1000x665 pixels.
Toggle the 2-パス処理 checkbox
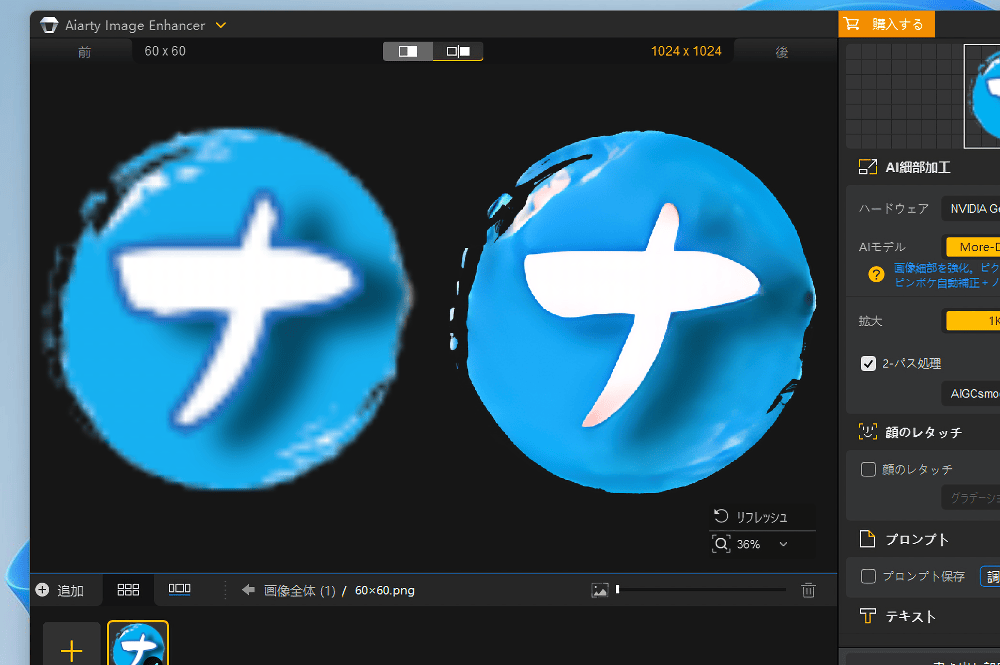tap(868, 363)
